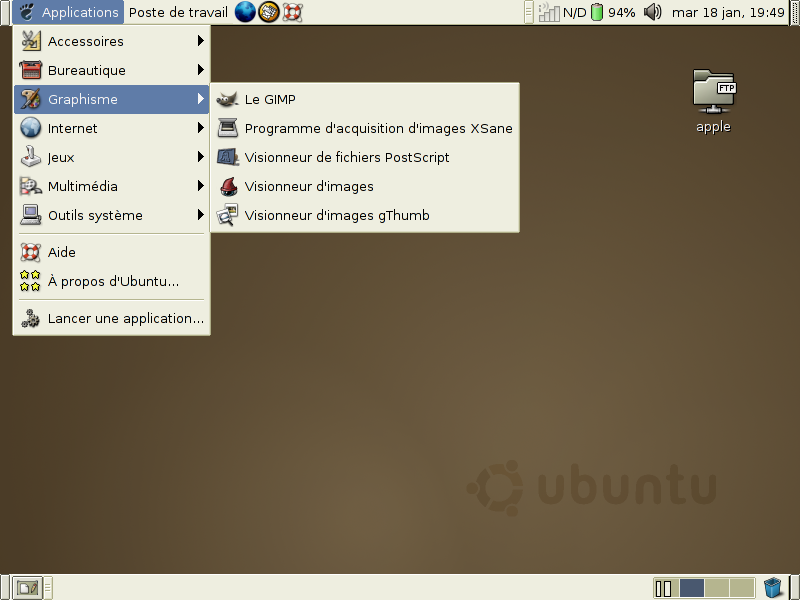Click the GNOME foot icon beside Applications

27,12
